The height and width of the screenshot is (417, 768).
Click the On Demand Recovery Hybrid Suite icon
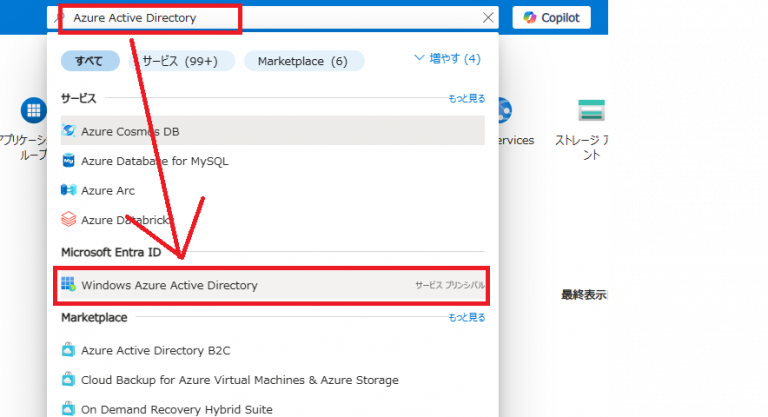tap(69, 408)
